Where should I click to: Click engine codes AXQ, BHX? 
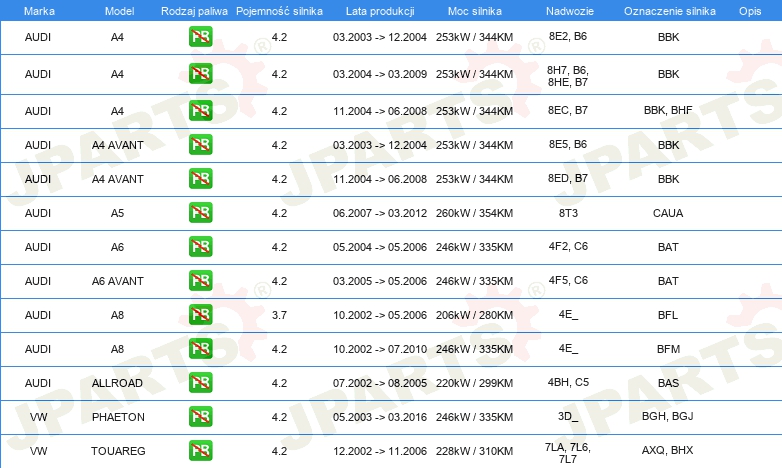tap(667, 450)
